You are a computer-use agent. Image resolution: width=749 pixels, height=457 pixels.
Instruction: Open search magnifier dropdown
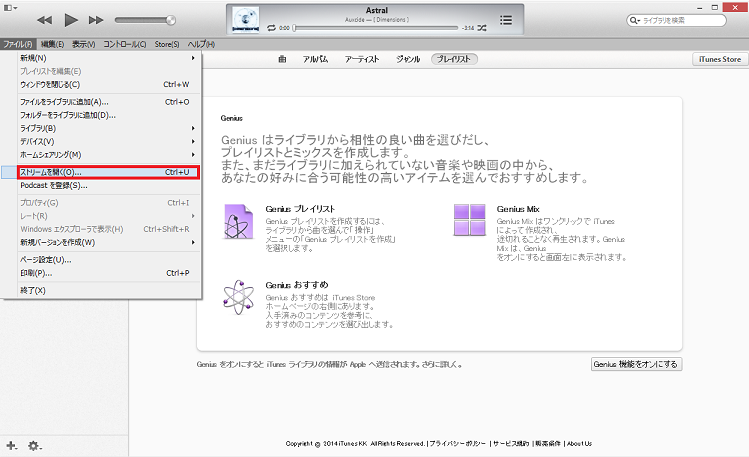635,21
